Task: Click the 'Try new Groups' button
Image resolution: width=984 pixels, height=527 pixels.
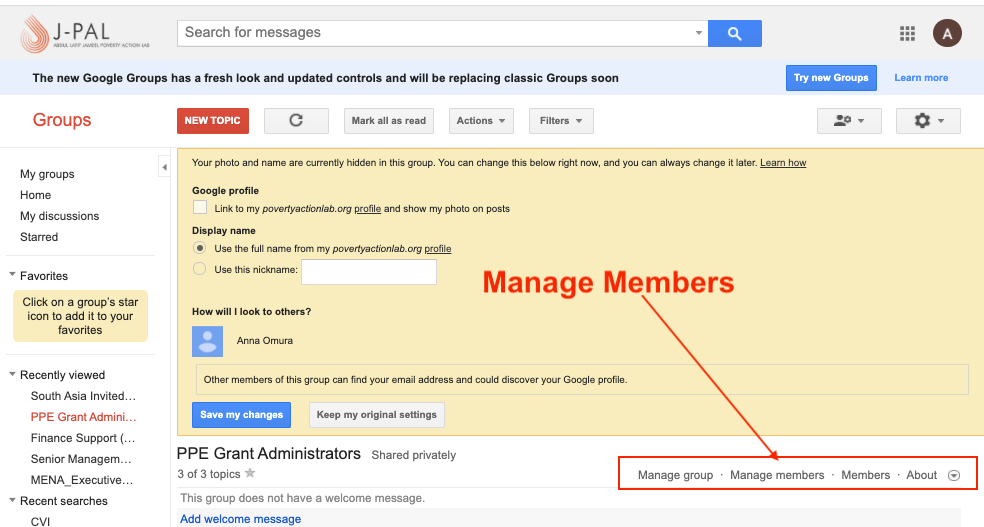Action: (831, 78)
